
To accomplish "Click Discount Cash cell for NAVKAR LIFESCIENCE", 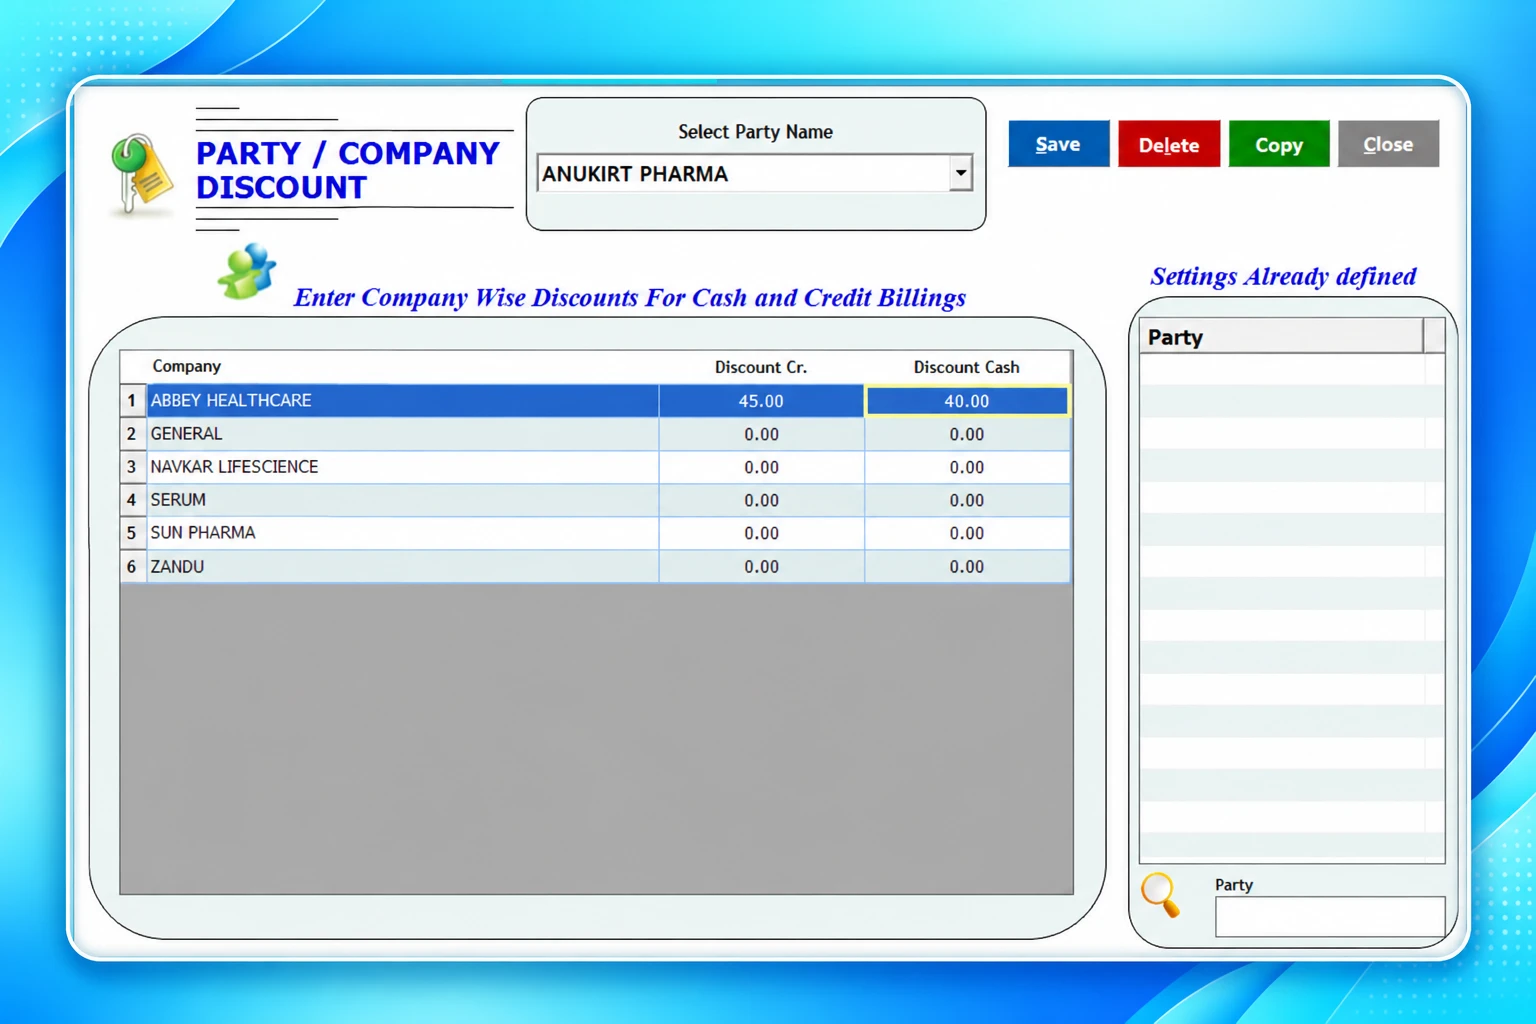I will [x=967, y=467].
